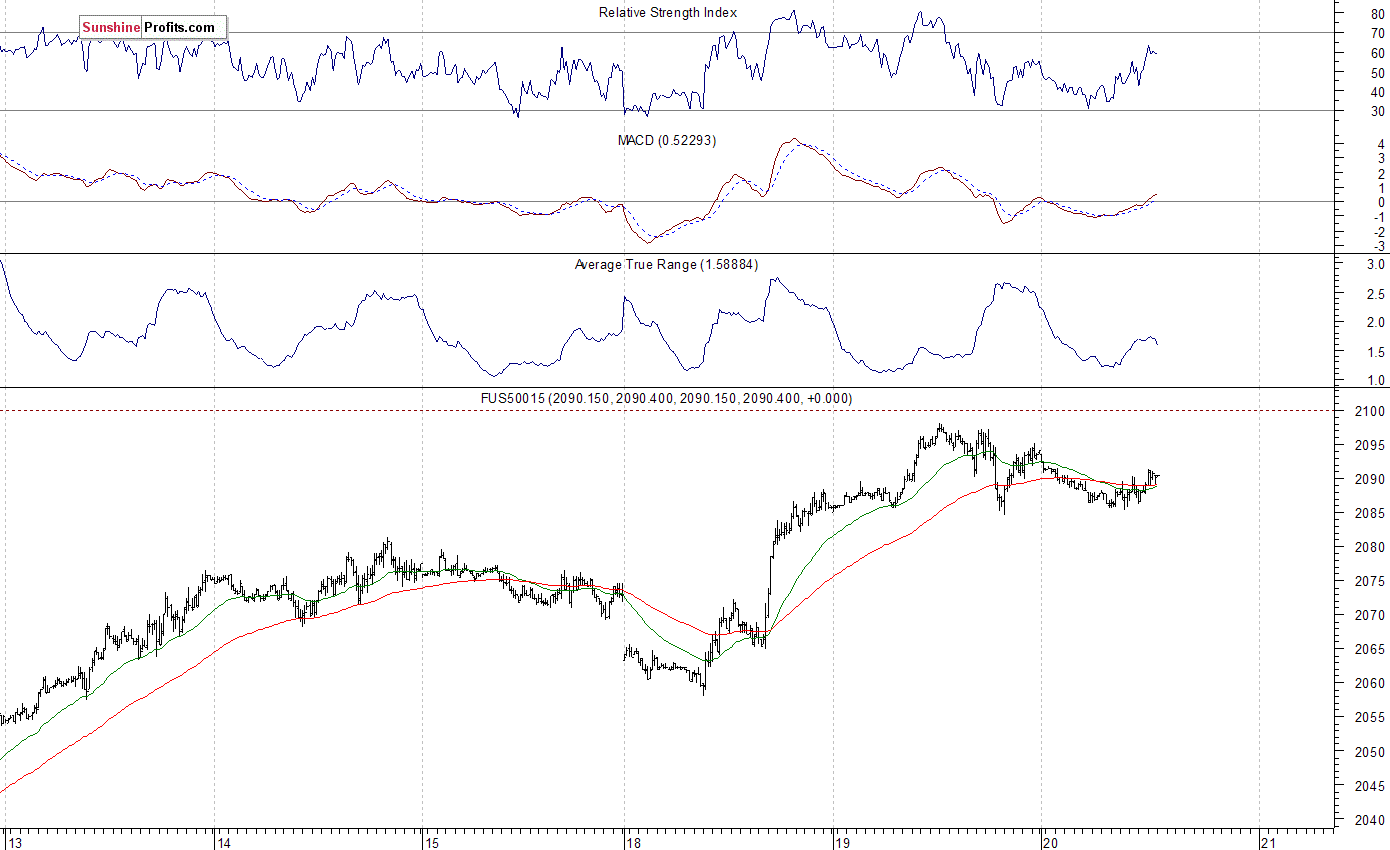Click the 2065 price axis label
The image size is (1390, 850).
[1370, 650]
